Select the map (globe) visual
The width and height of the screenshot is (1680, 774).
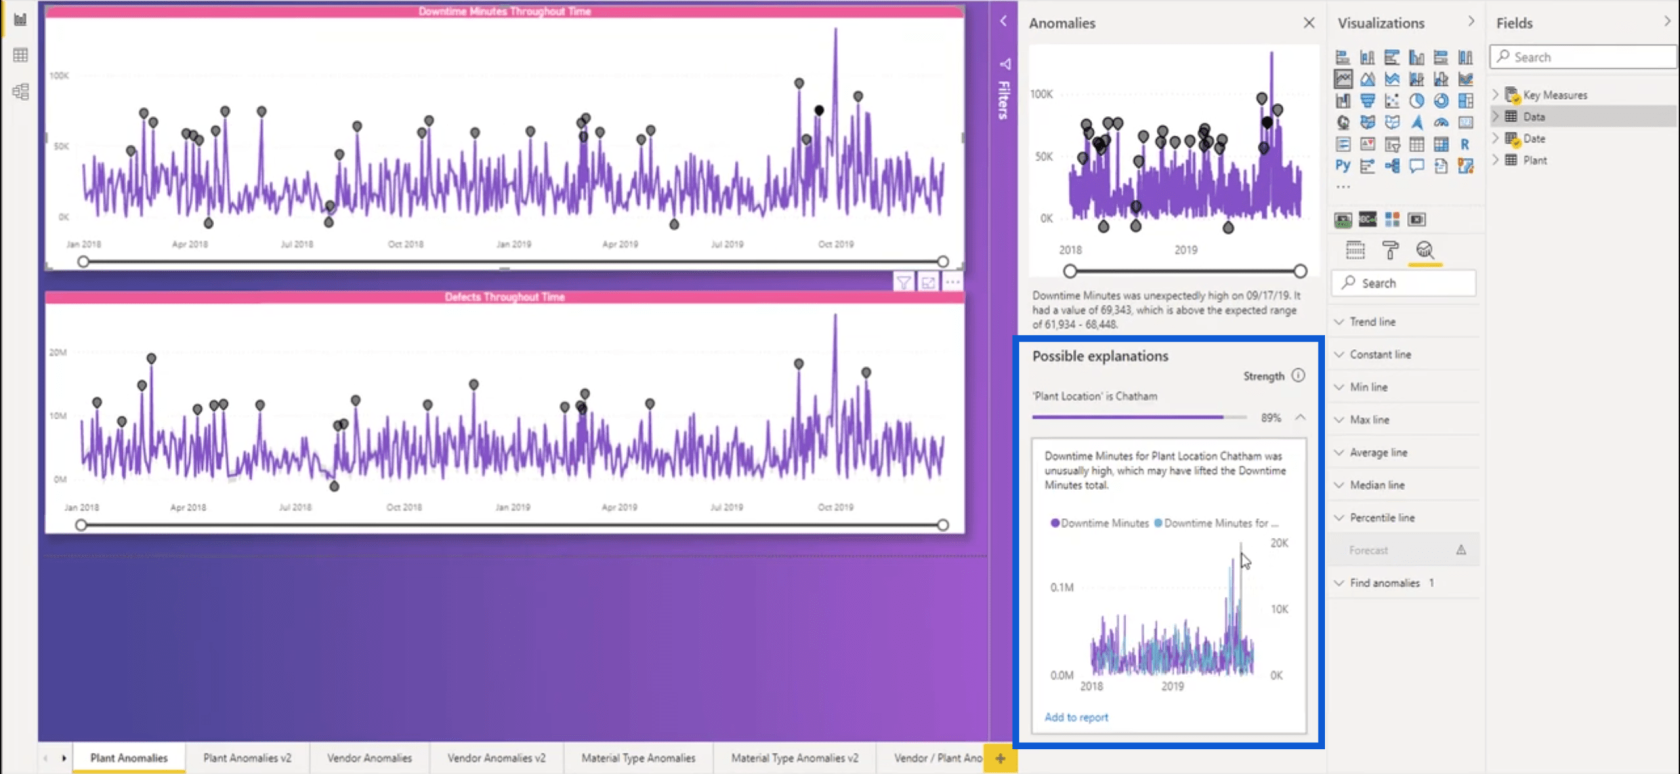point(1343,122)
